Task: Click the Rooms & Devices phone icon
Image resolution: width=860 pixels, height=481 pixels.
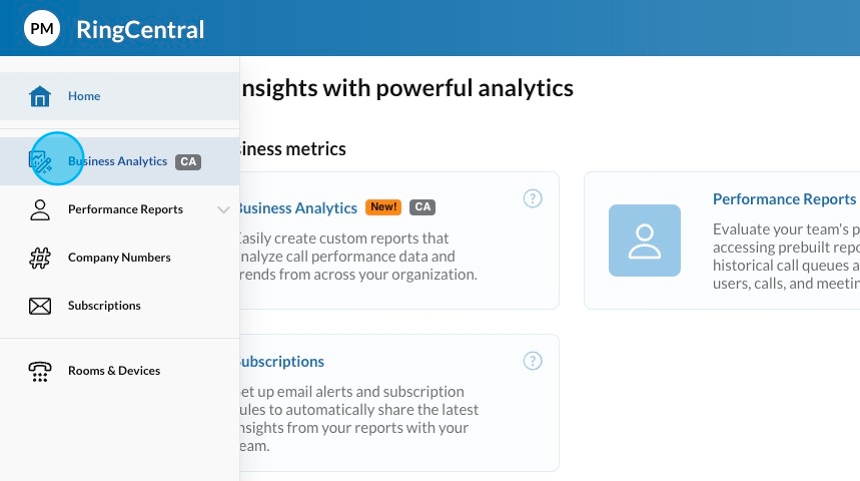Action: point(40,371)
